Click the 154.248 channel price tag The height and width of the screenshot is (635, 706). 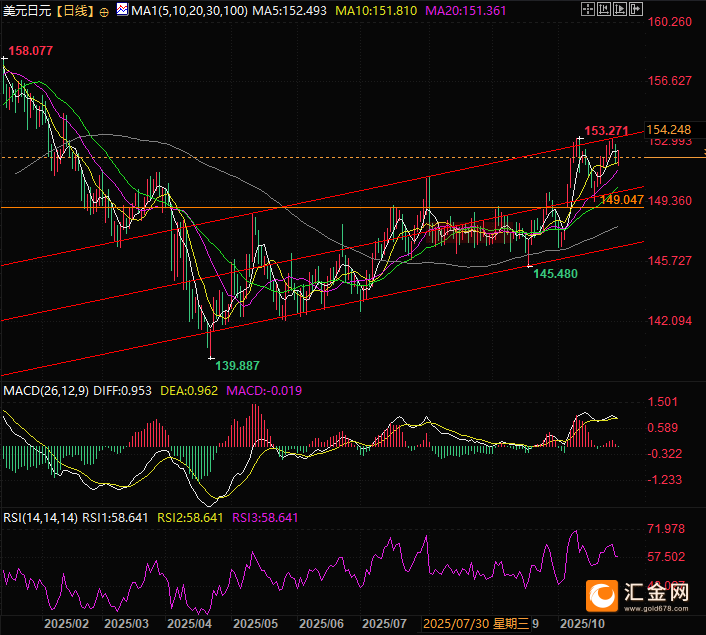pos(668,130)
